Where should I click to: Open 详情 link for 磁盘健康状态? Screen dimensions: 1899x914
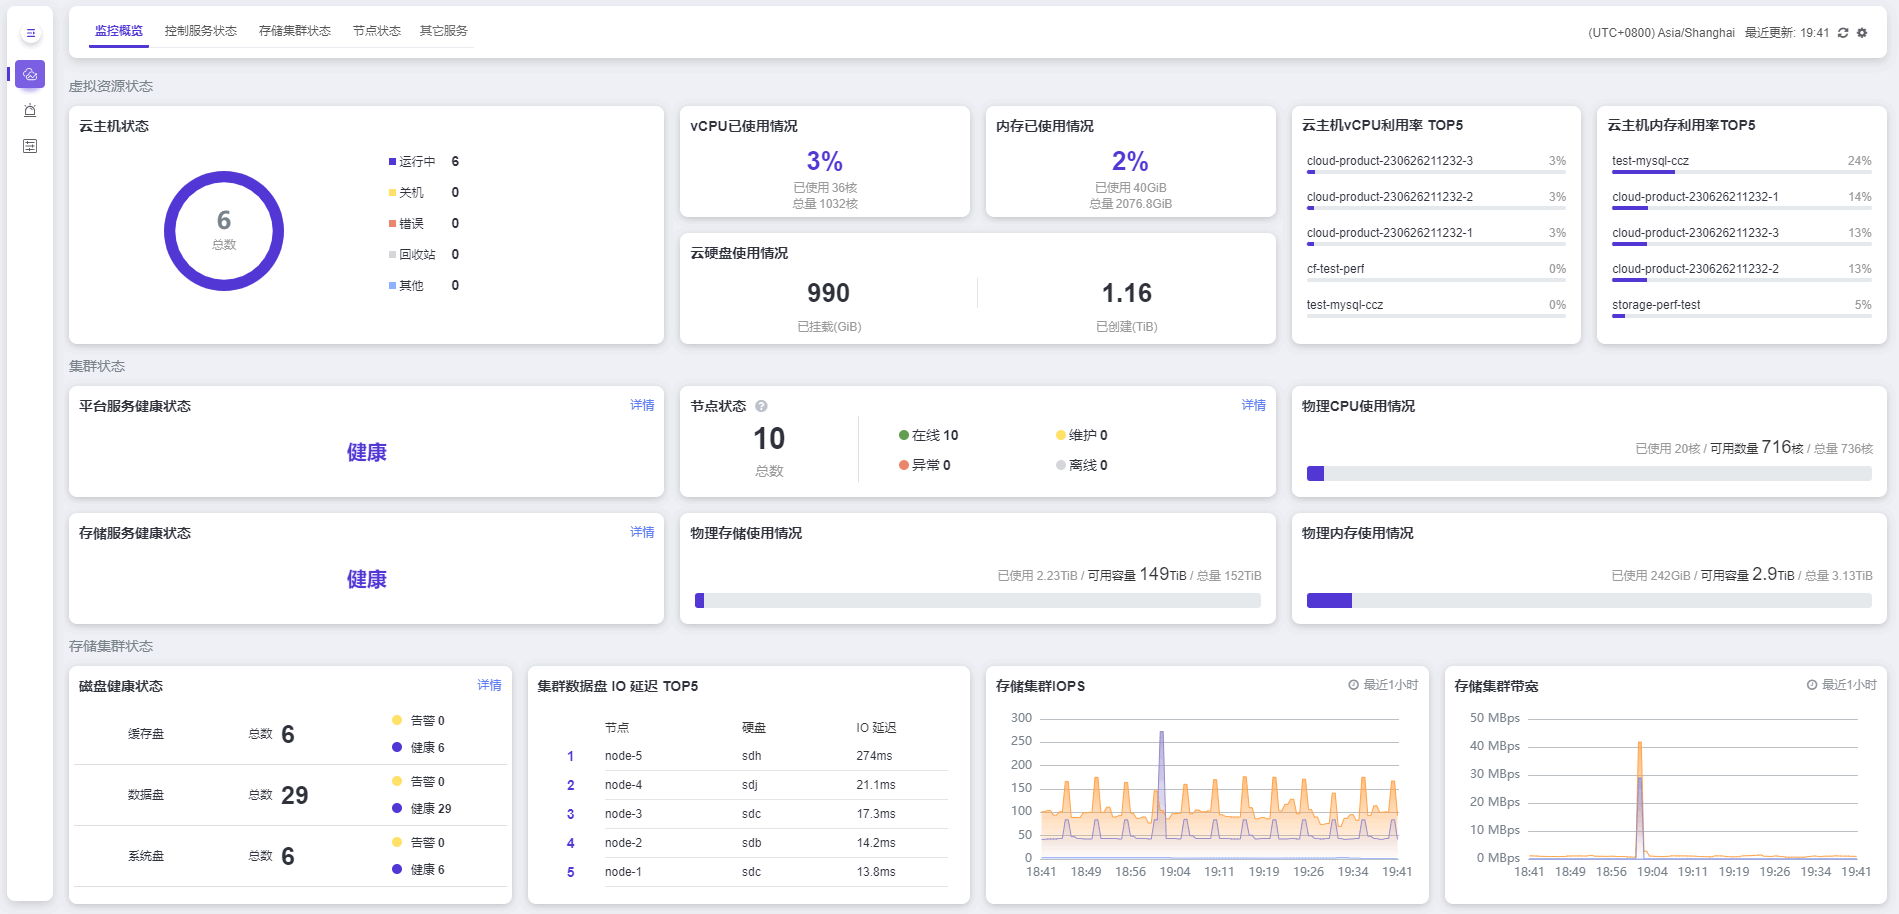click(489, 685)
